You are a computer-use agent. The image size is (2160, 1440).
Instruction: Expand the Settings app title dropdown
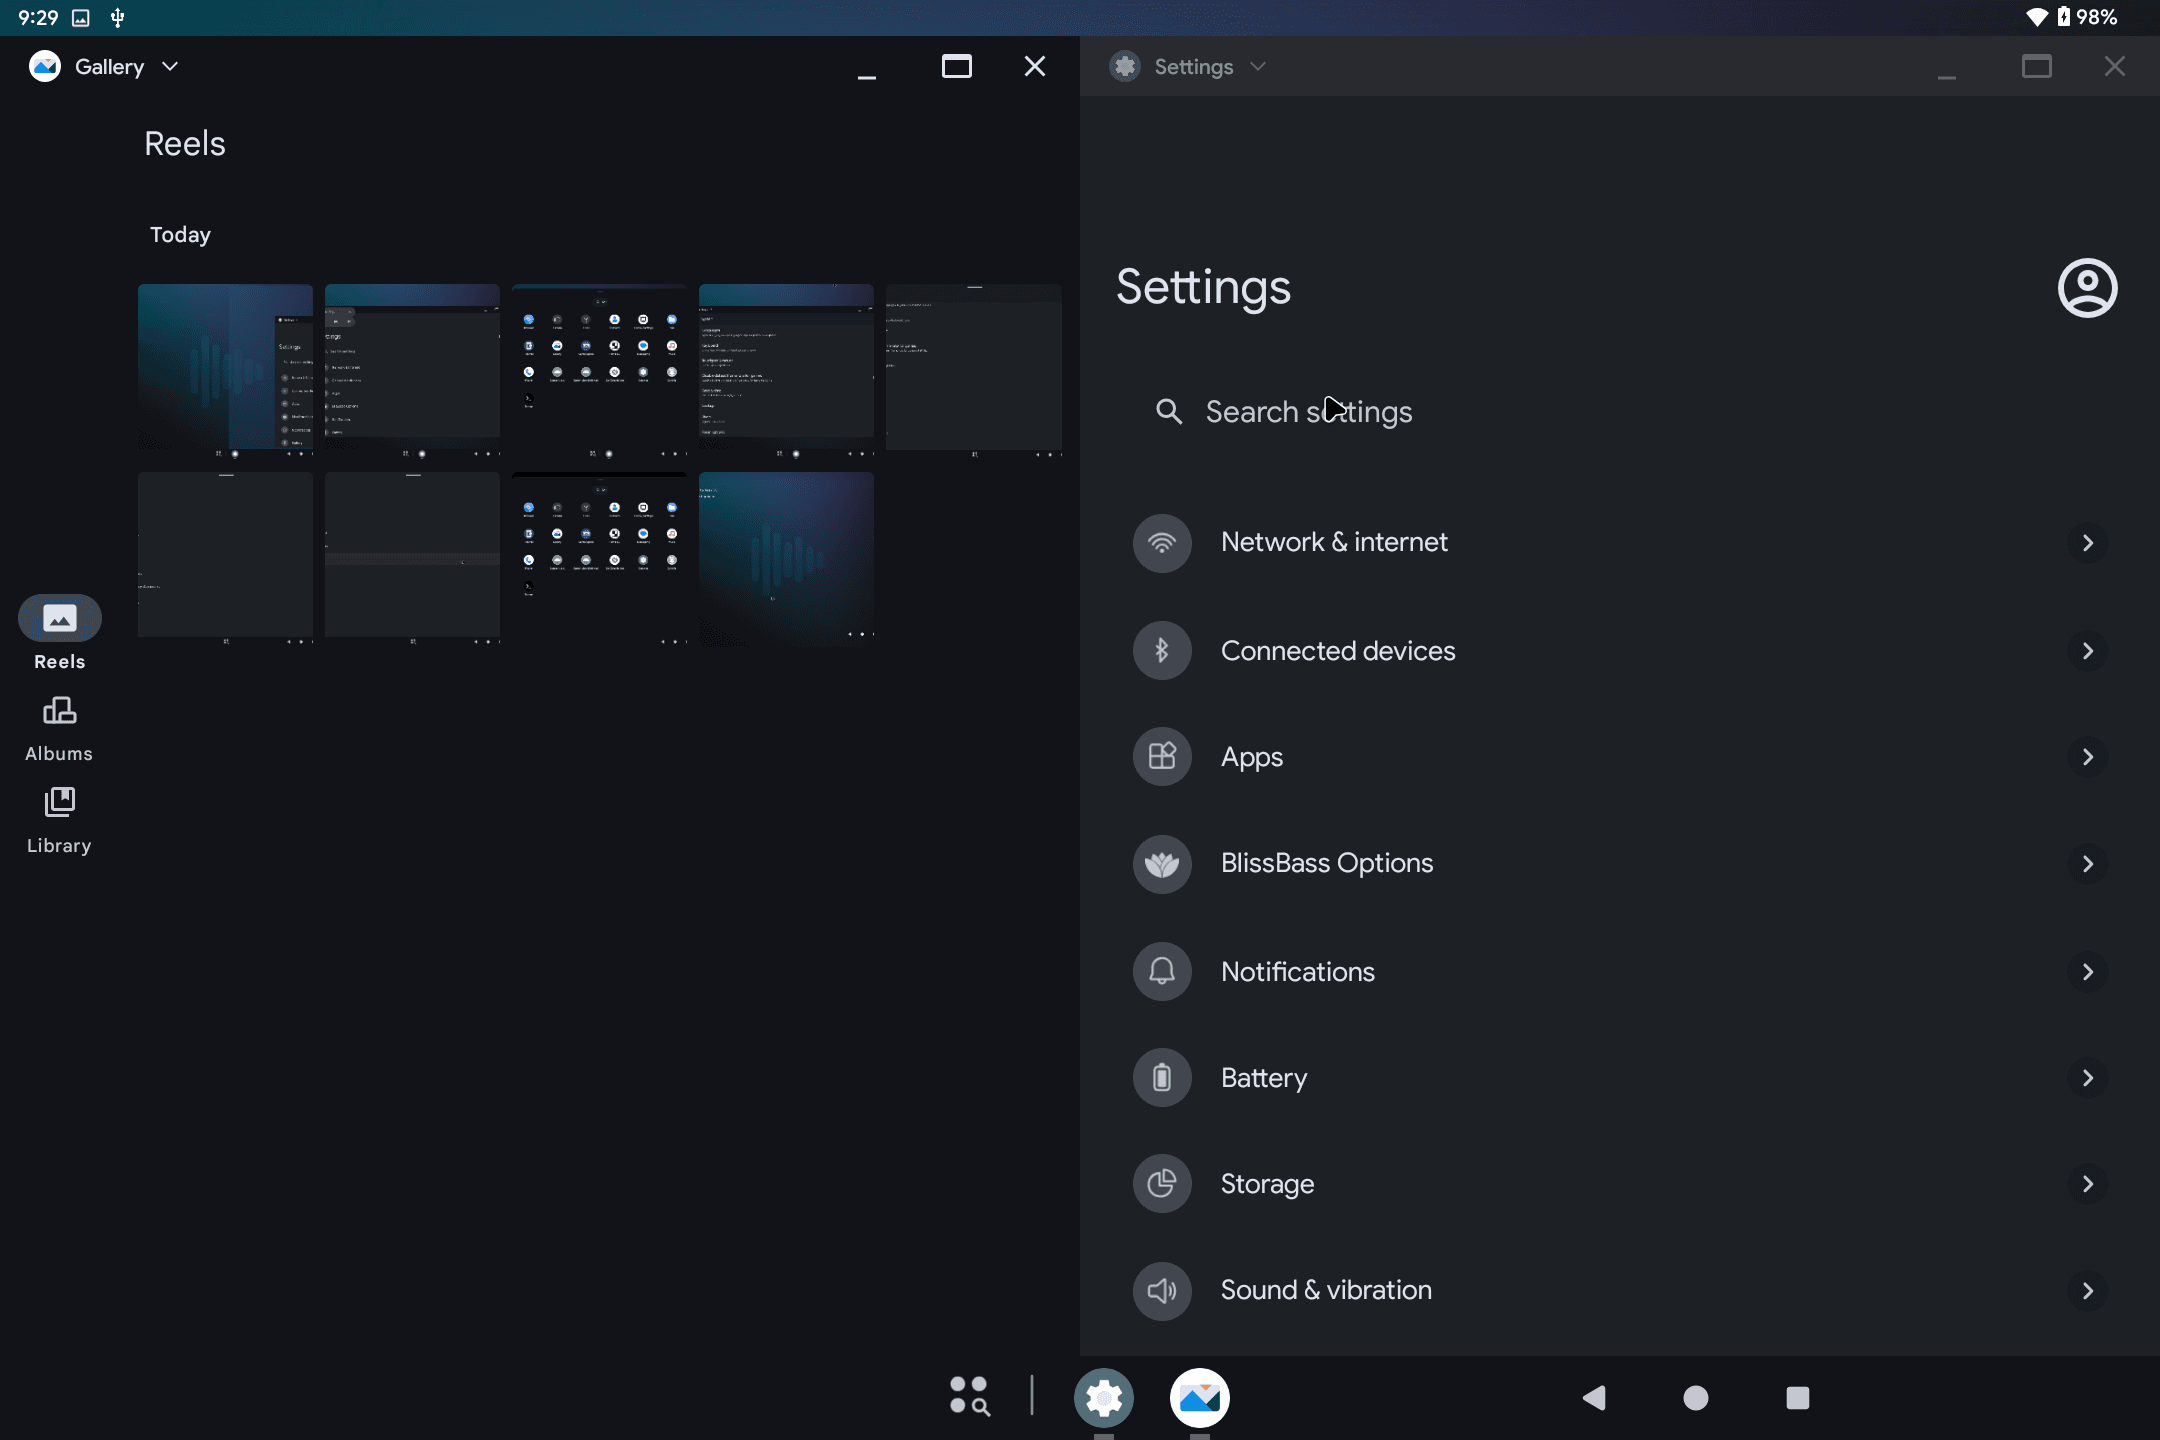[x=1258, y=66]
